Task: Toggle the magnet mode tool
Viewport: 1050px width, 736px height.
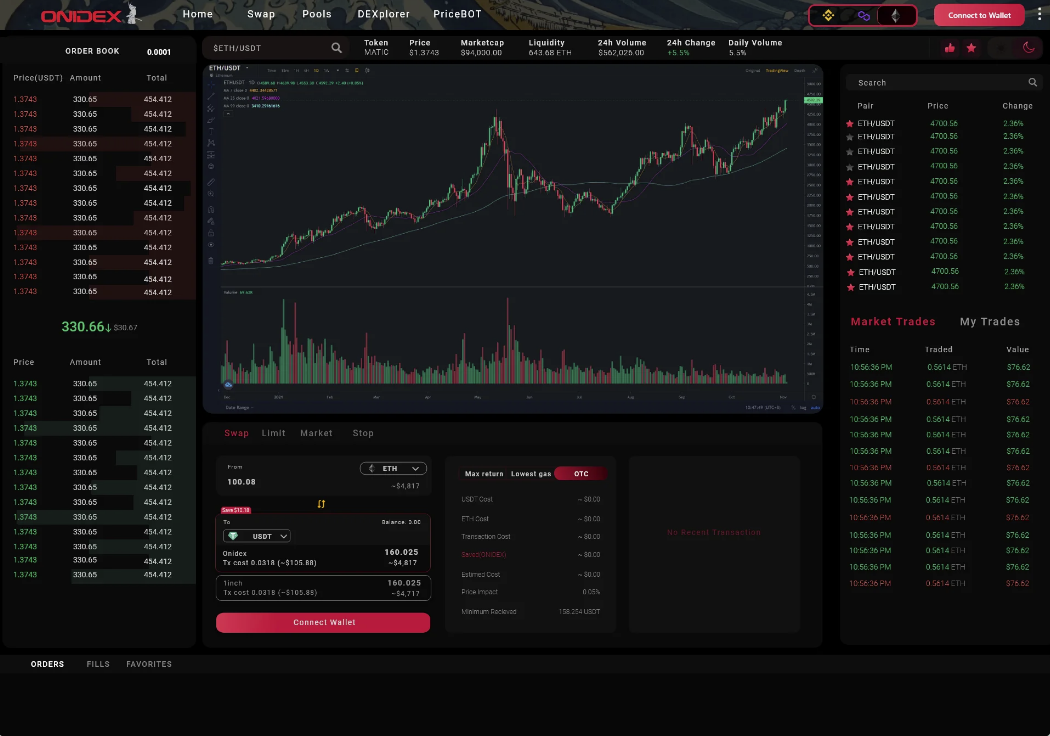Action: click(210, 210)
